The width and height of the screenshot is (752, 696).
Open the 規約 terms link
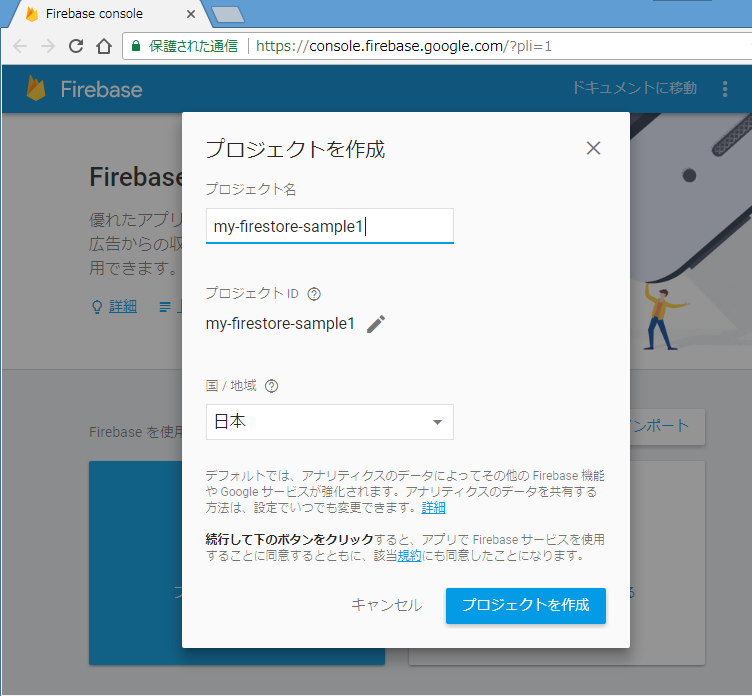point(409,555)
